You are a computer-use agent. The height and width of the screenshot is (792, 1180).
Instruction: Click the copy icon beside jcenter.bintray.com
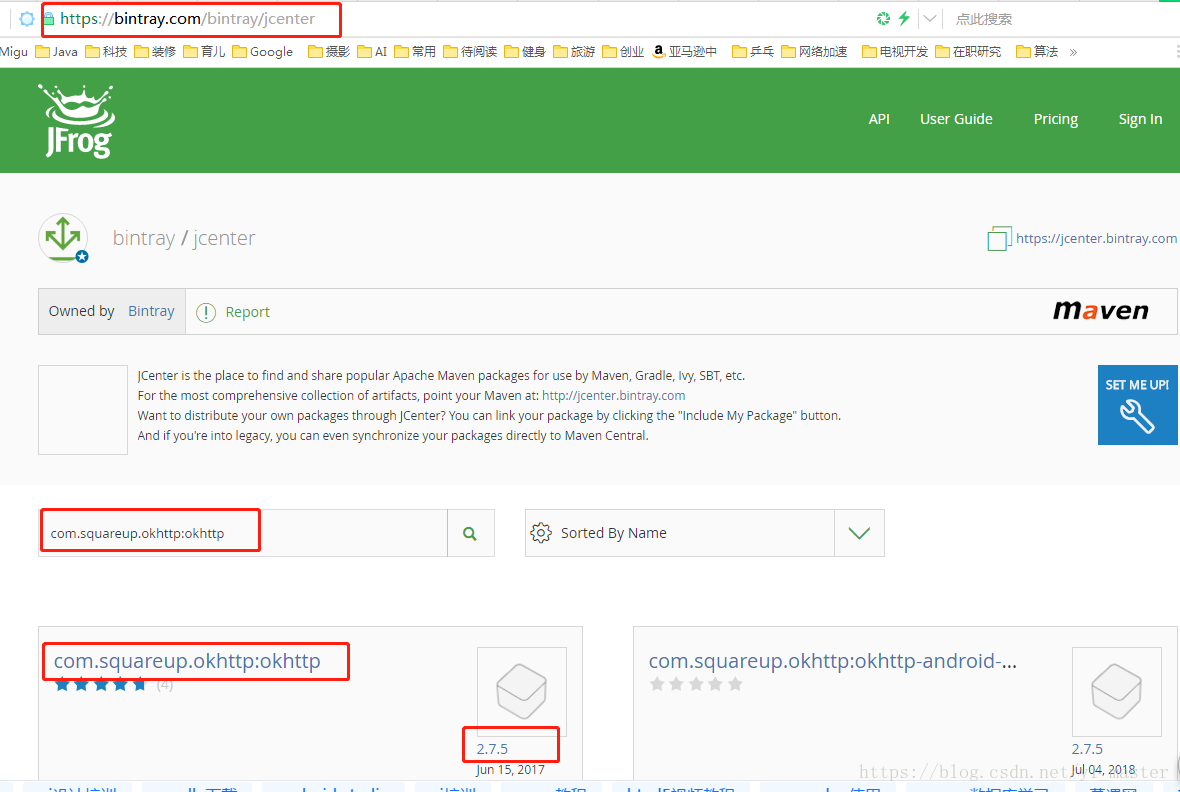click(999, 239)
